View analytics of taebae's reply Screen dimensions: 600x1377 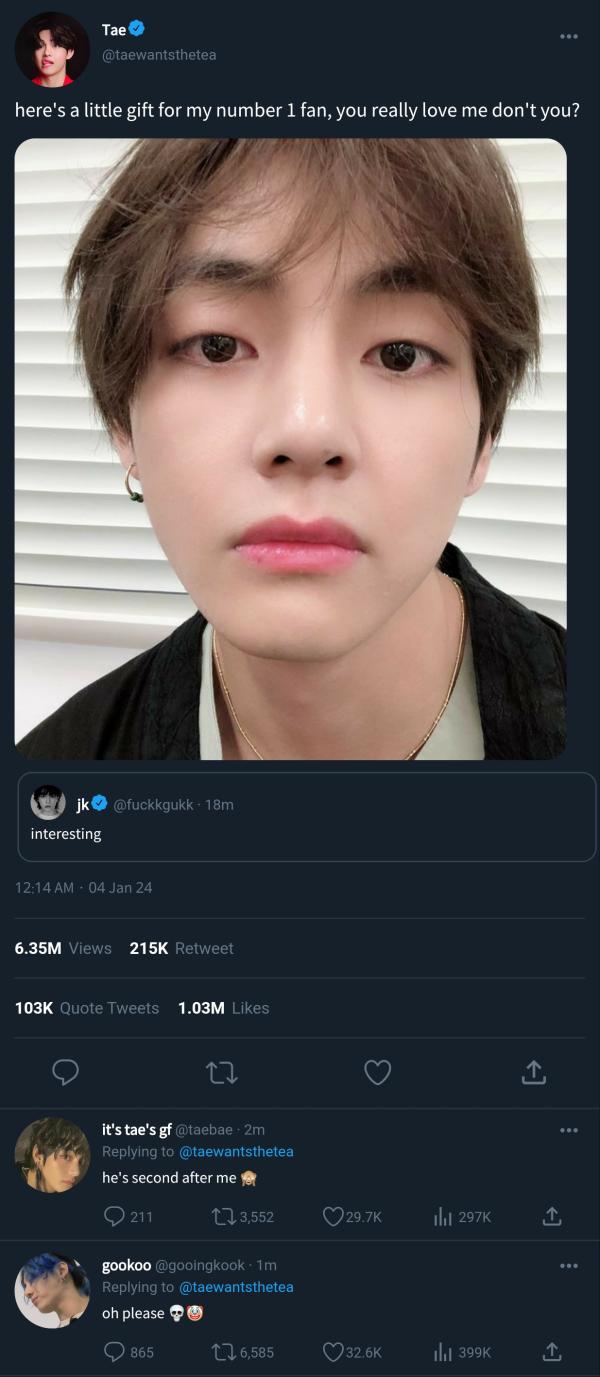coord(443,1216)
